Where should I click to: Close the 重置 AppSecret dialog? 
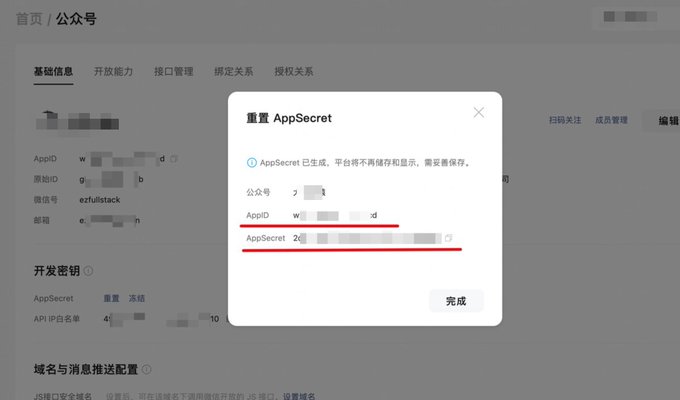click(x=478, y=113)
